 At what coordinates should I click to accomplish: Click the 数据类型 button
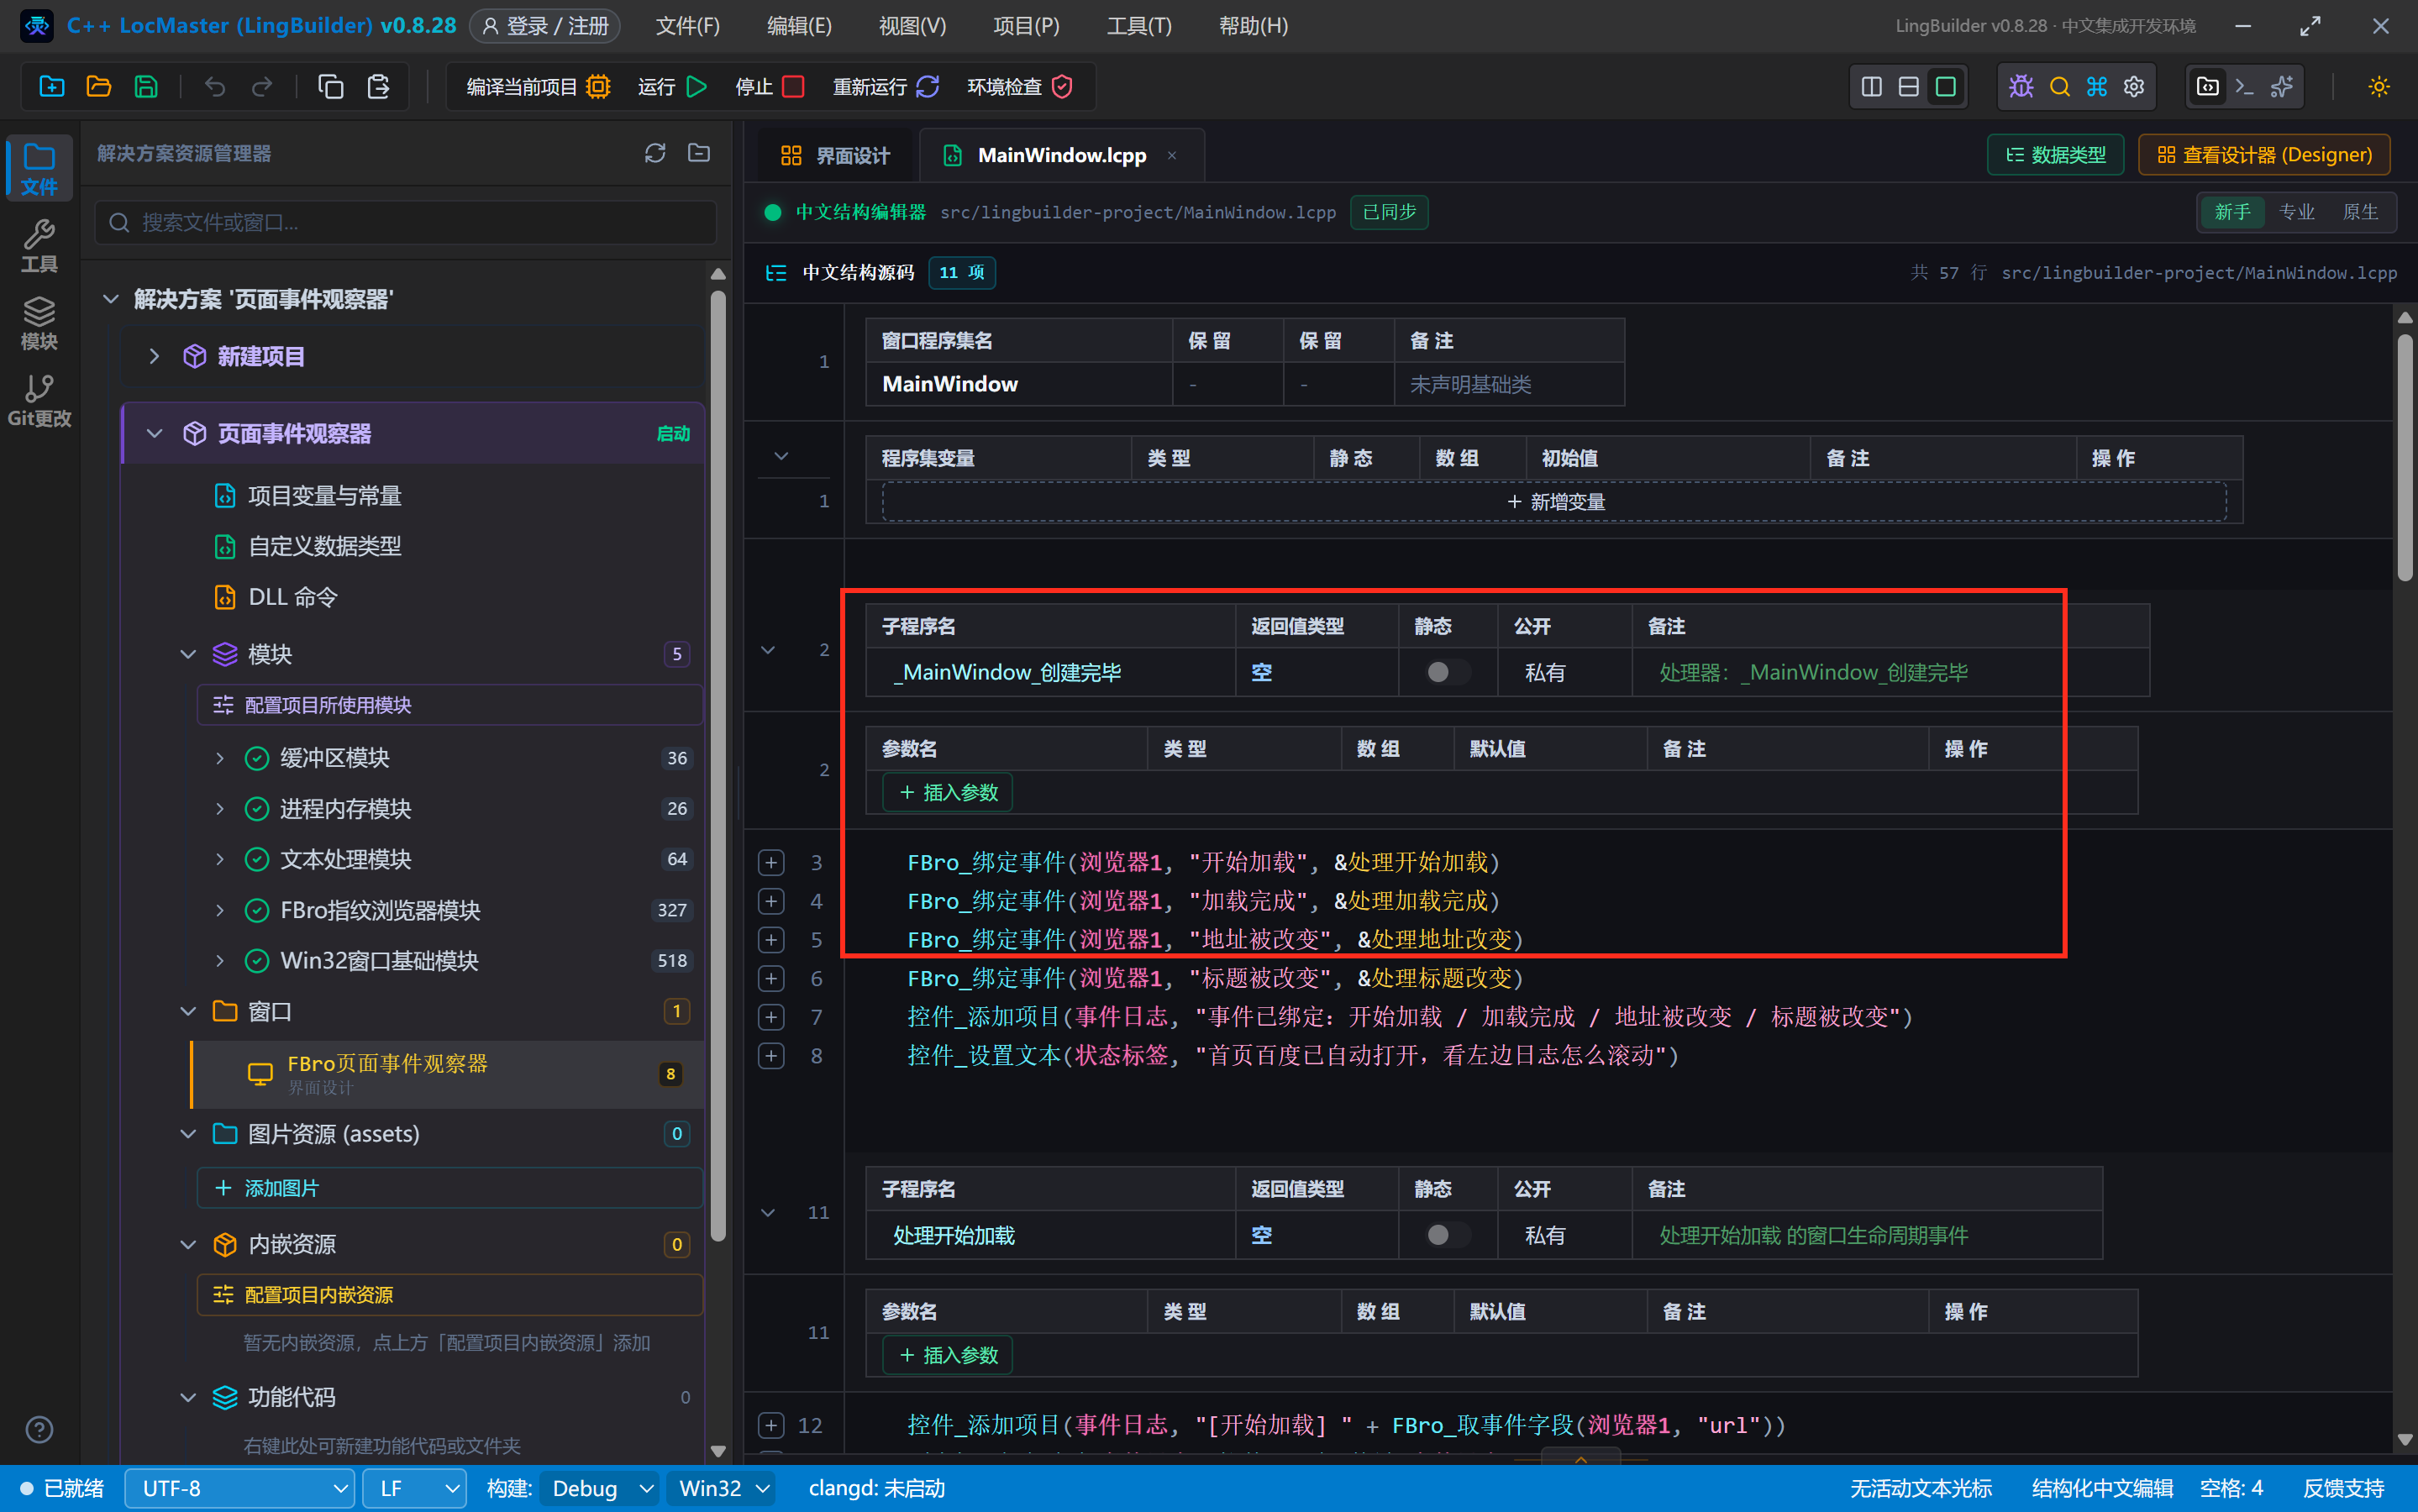(2055, 155)
